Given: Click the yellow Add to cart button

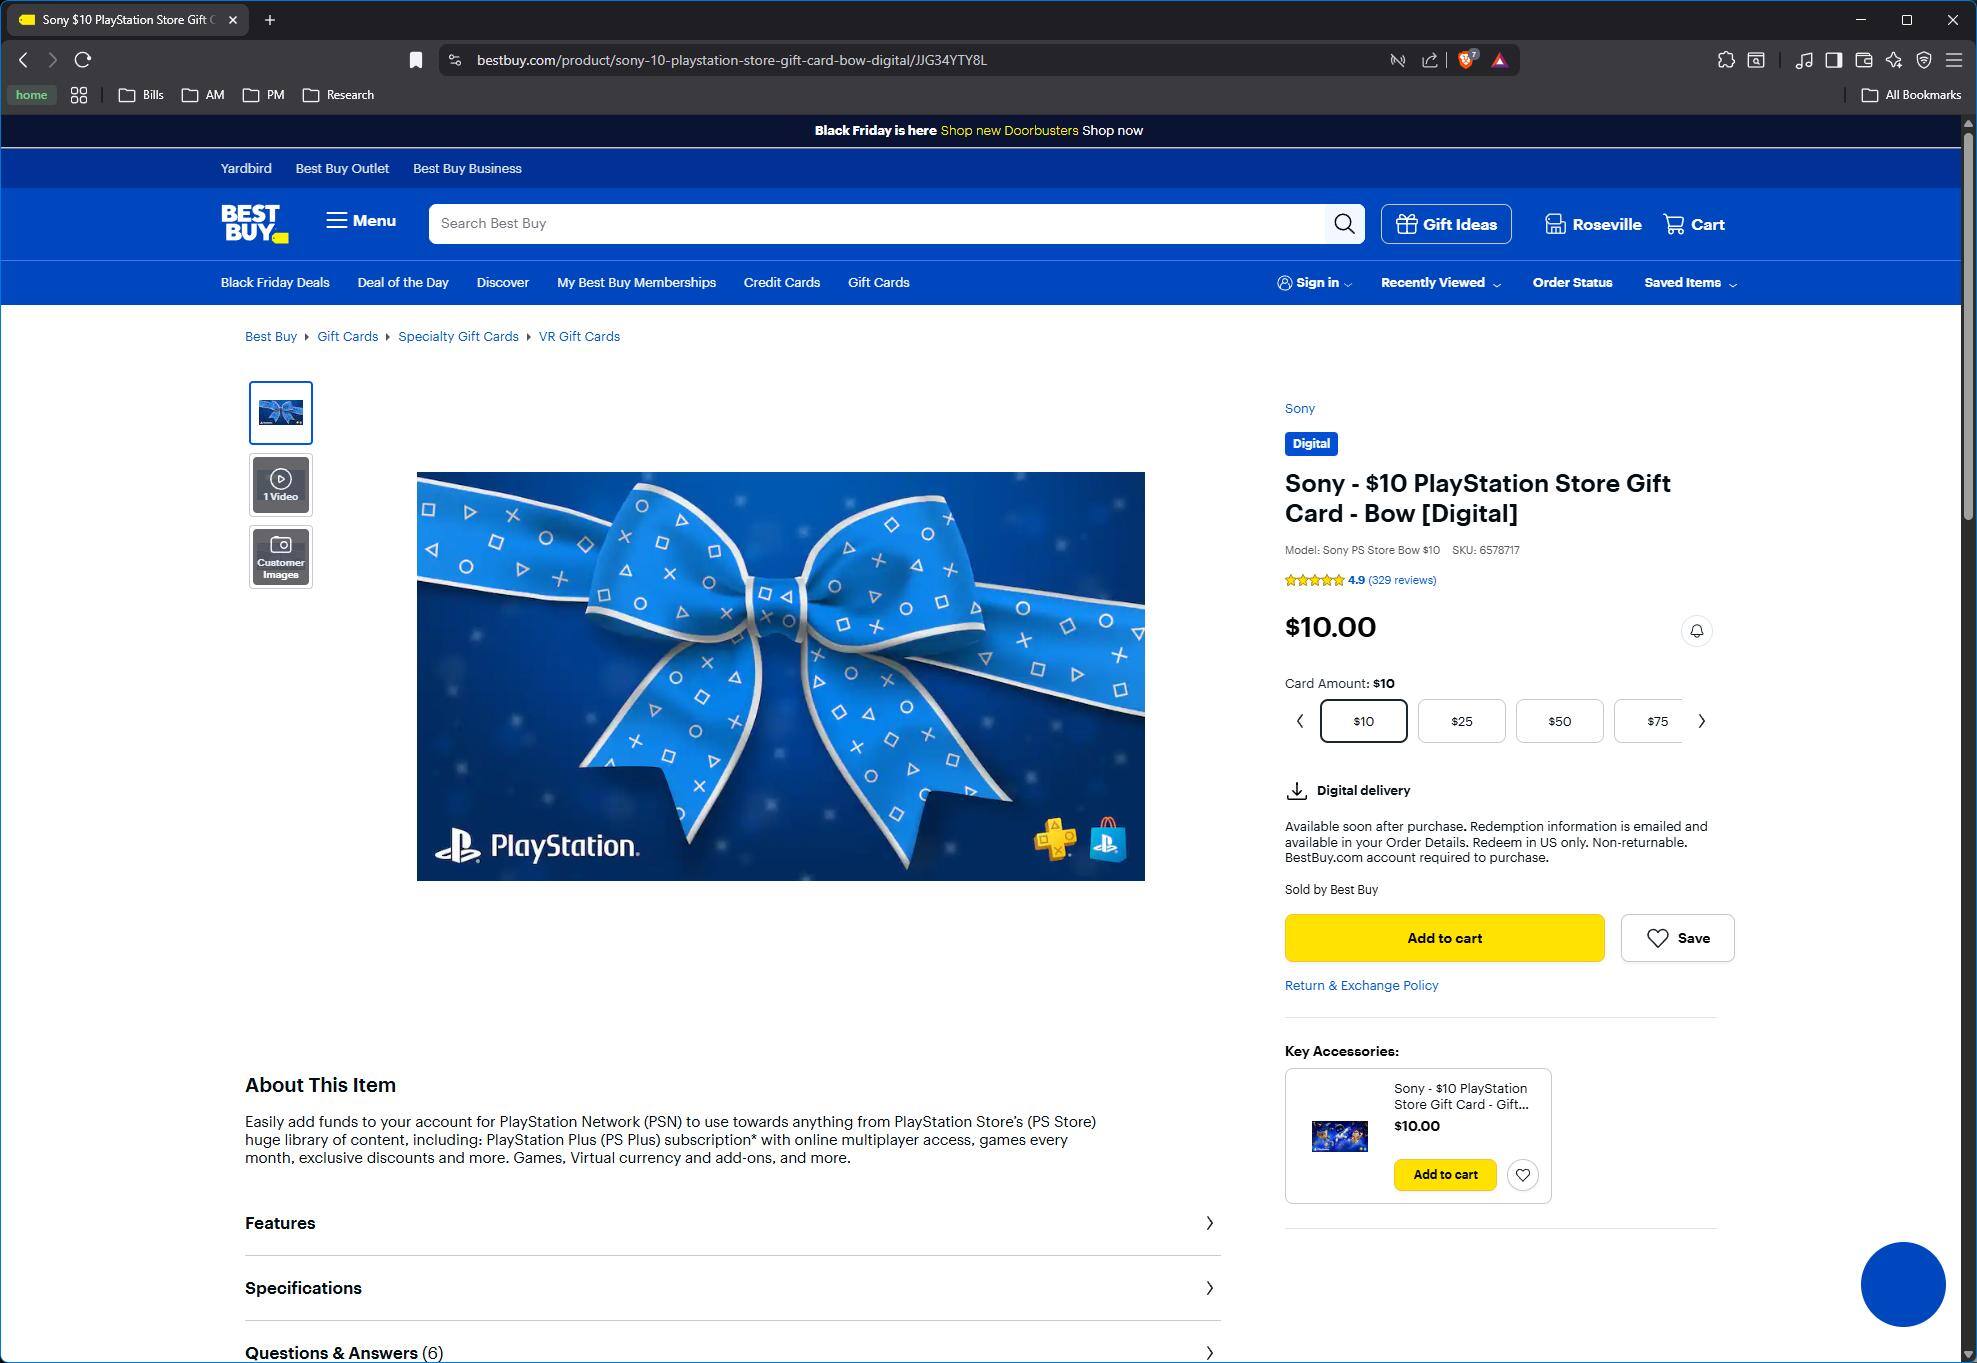Looking at the screenshot, I should pyautogui.click(x=1444, y=938).
